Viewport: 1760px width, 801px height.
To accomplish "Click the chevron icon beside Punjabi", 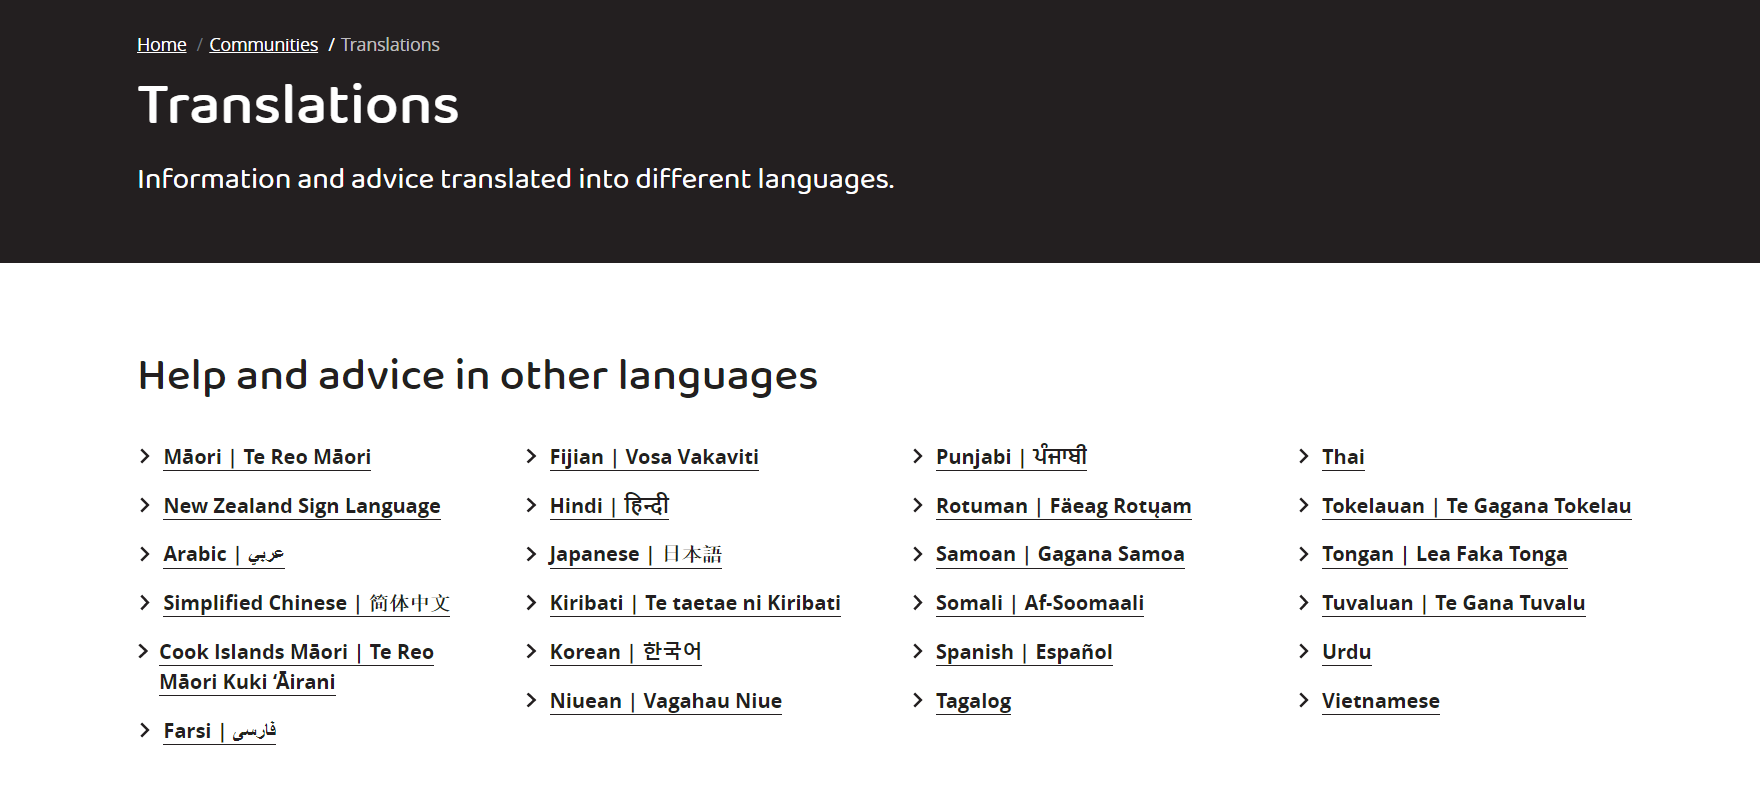I will point(918,456).
